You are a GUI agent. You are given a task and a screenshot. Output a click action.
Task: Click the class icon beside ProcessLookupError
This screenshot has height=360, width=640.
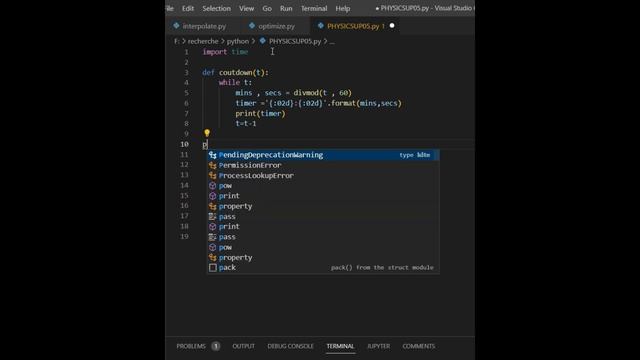pyautogui.click(x=212, y=176)
